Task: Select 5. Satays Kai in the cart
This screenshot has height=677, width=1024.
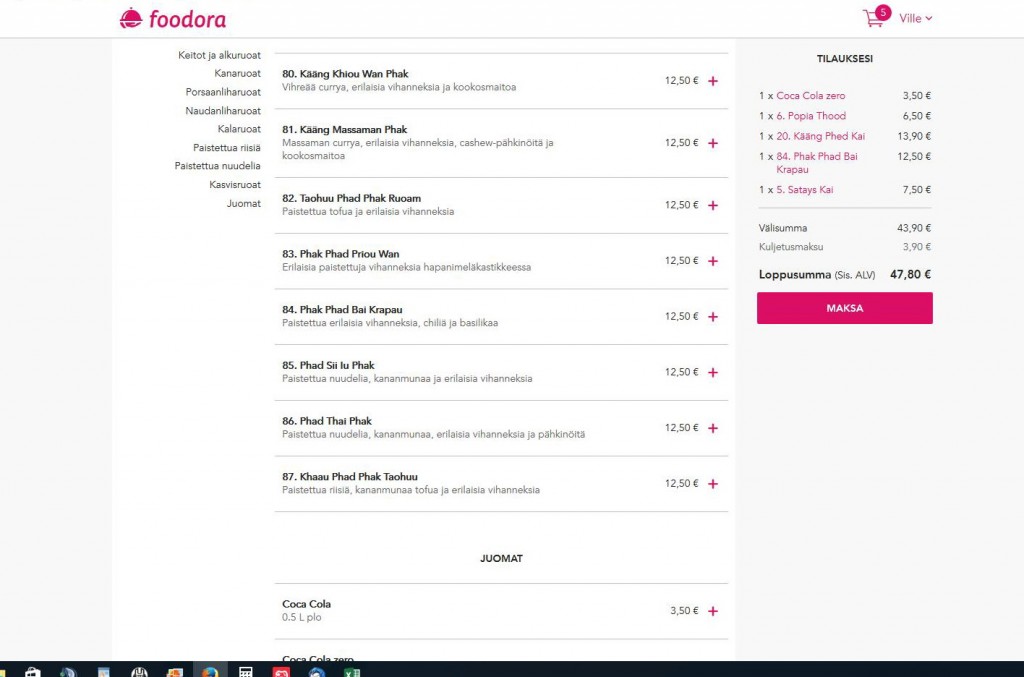Action: (804, 190)
